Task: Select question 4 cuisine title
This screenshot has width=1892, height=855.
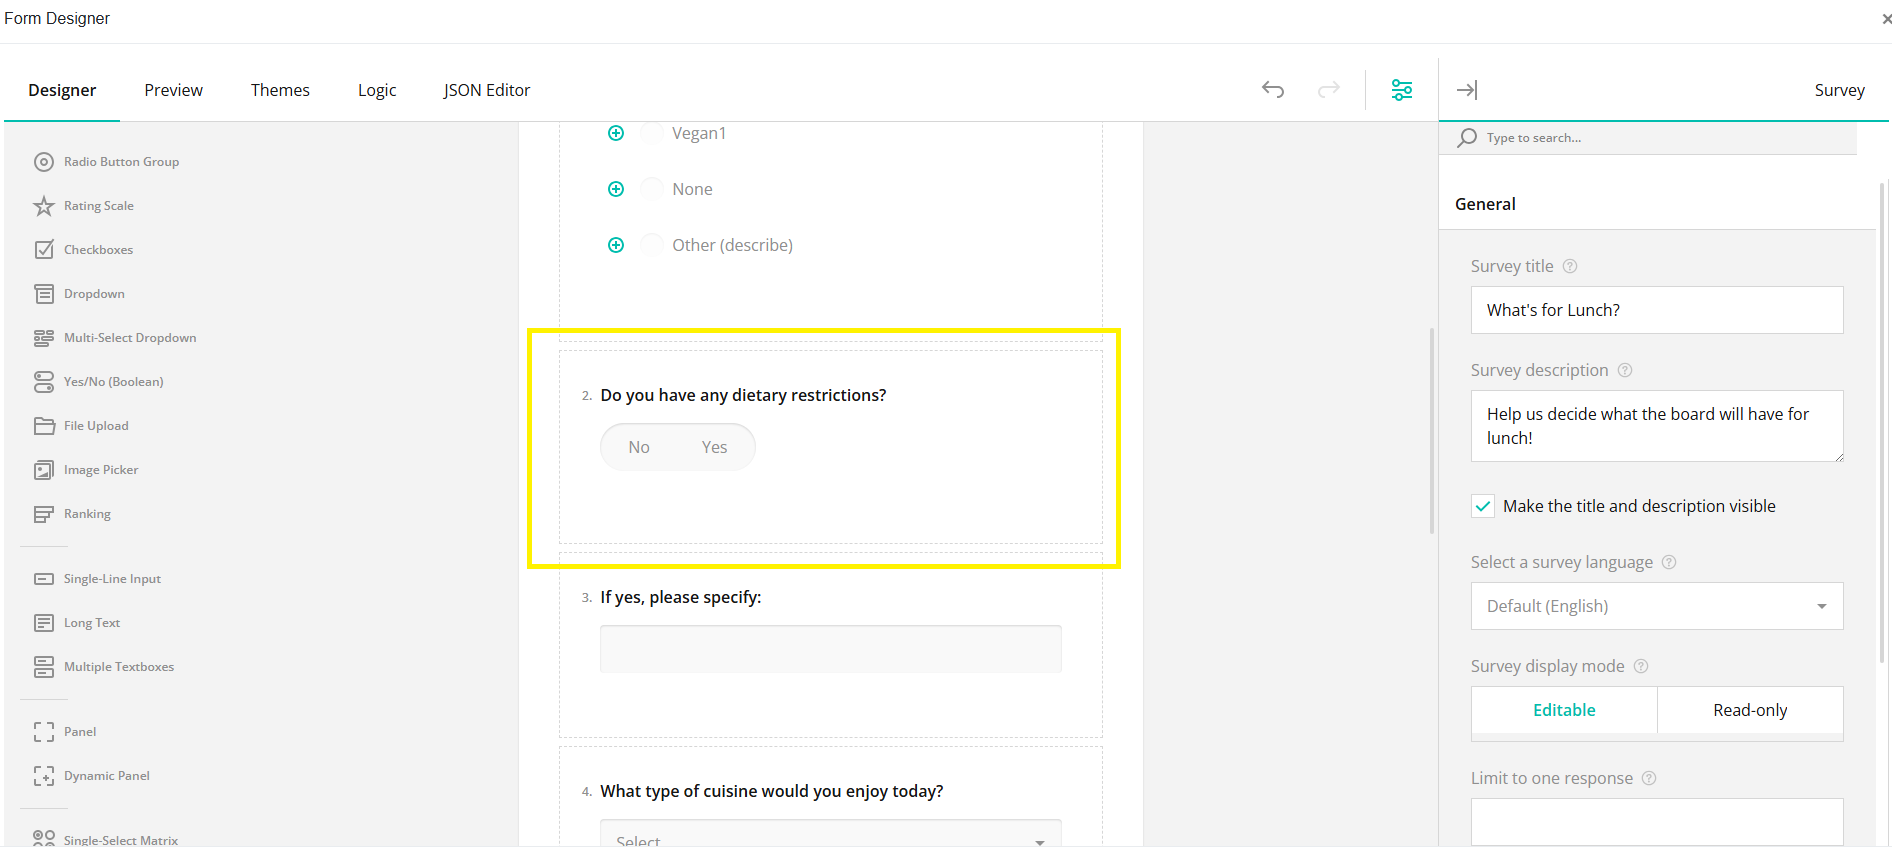Action: [x=772, y=791]
